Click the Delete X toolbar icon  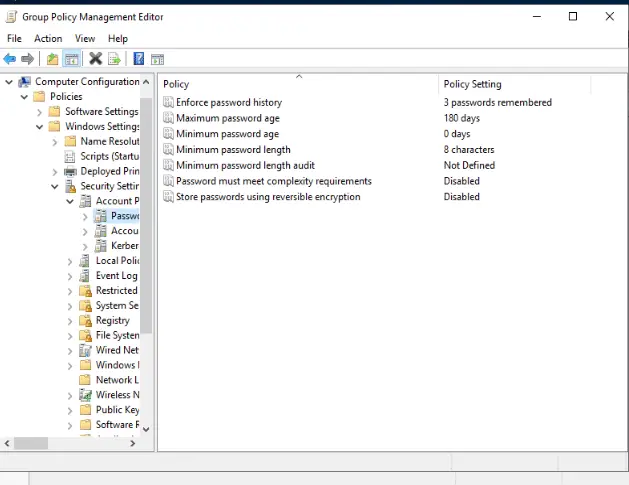coord(95,59)
